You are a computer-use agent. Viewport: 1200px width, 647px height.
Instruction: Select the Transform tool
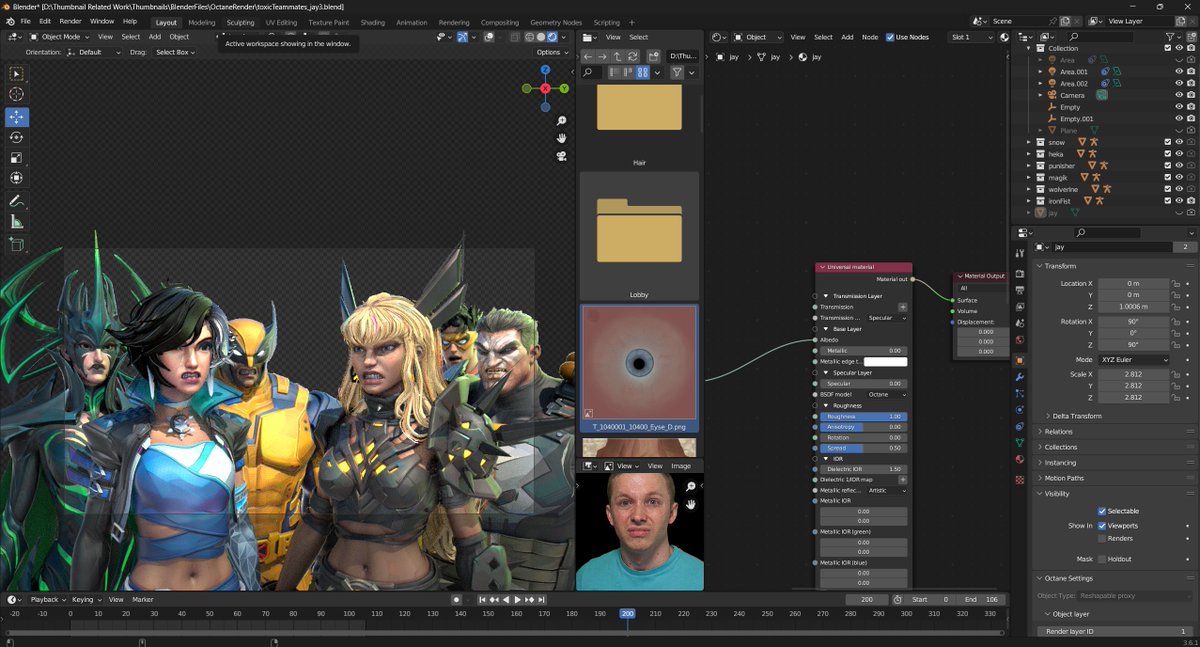17,178
